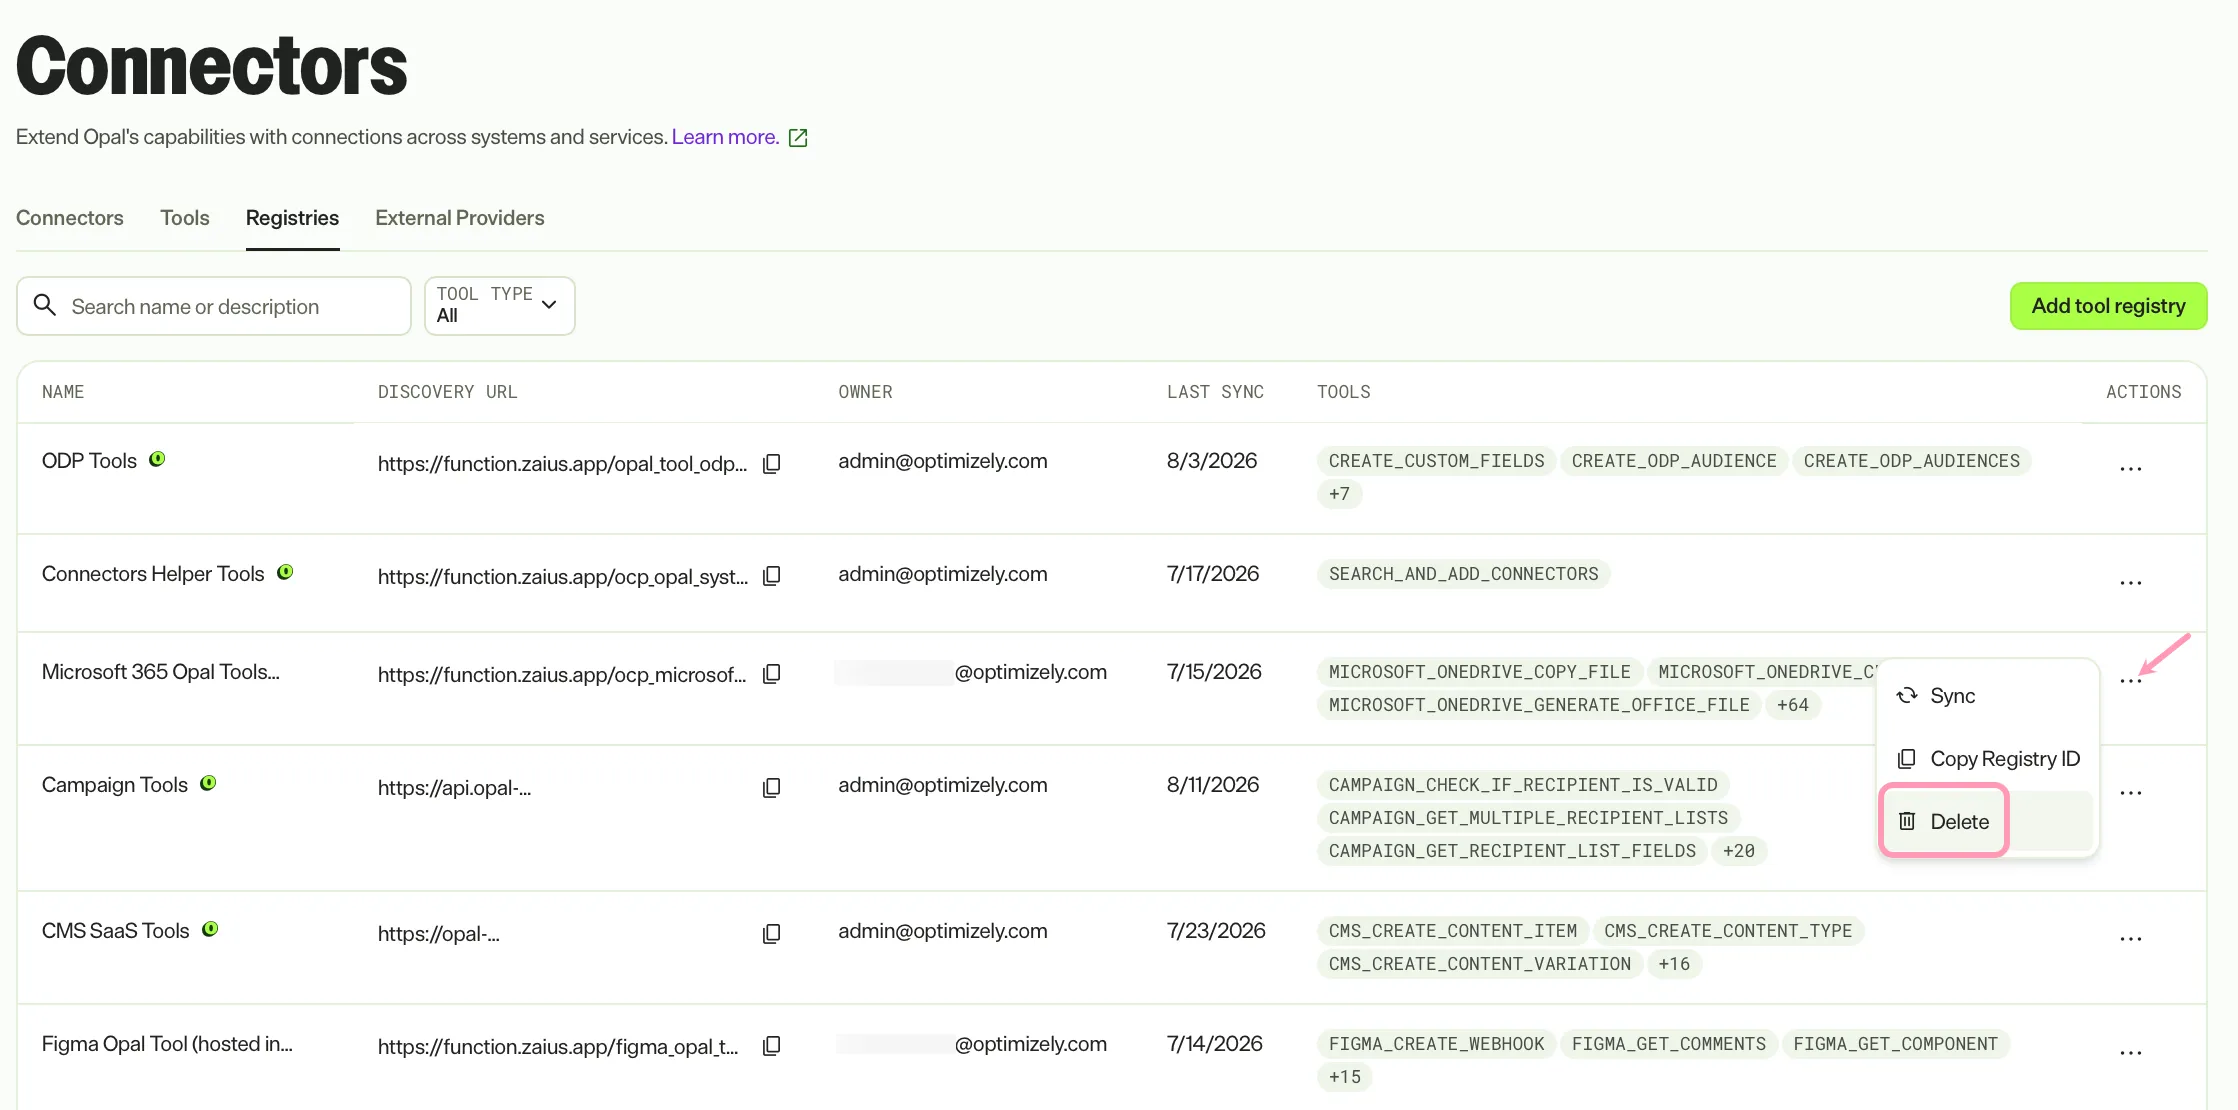Click the Owner column header

point(865,392)
